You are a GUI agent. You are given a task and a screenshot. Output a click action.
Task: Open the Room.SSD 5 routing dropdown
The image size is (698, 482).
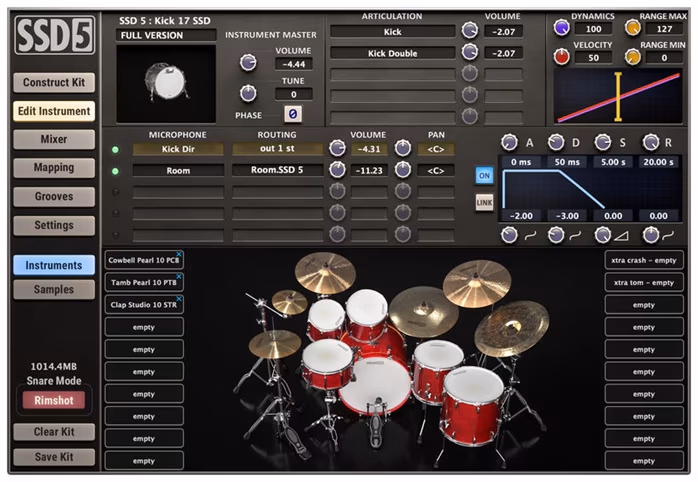[x=277, y=170]
